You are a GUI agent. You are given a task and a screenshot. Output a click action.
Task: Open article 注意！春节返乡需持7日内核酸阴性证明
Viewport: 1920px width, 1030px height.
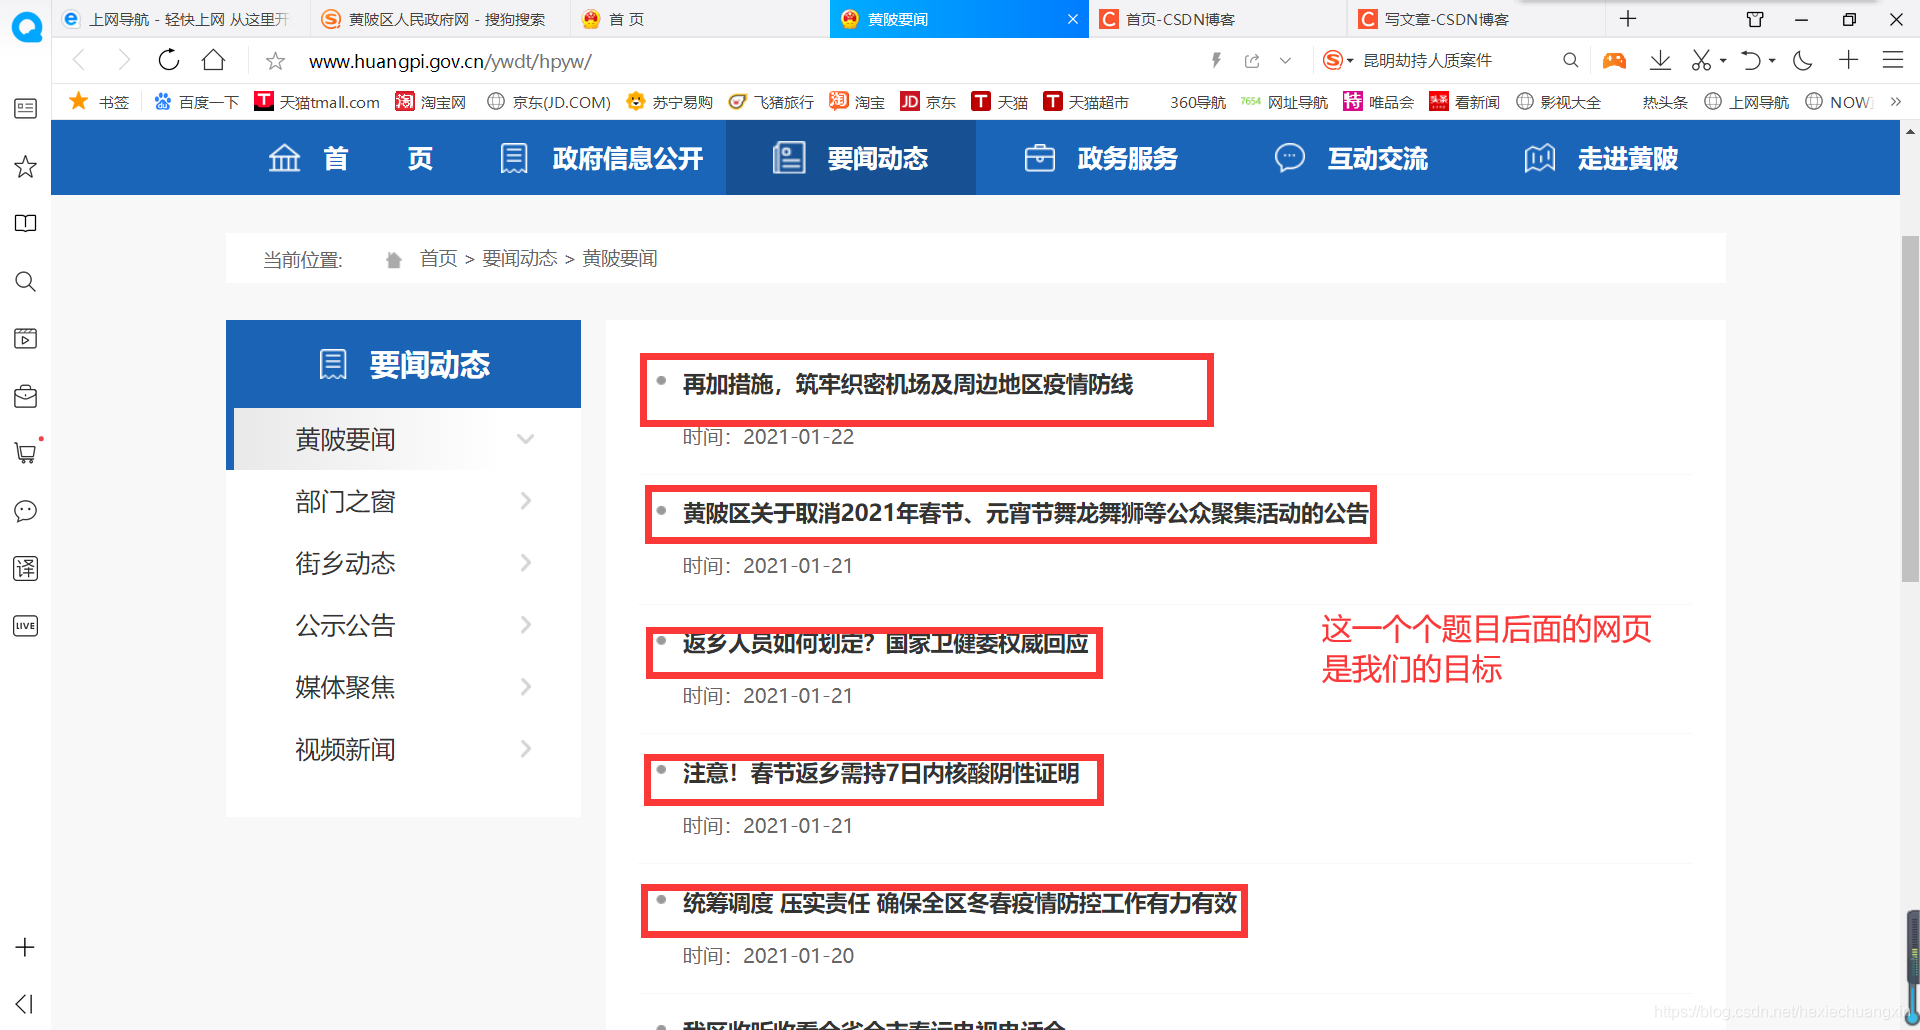(x=880, y=774)
